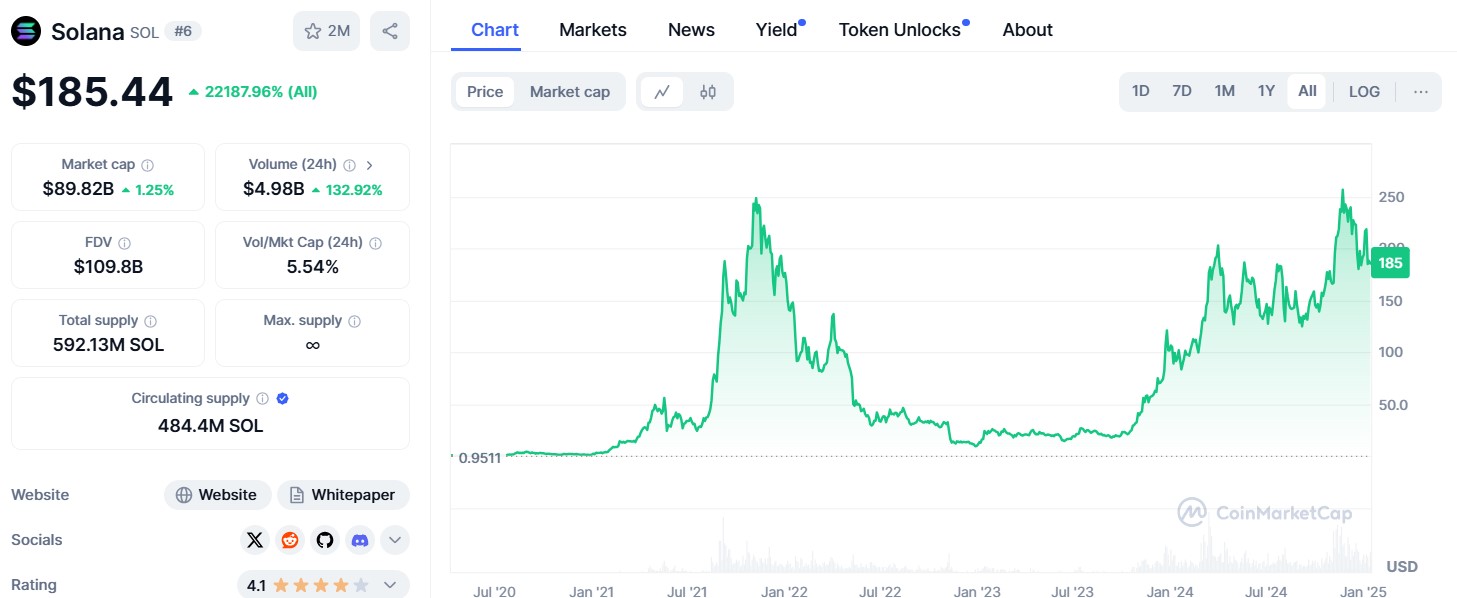Click the 484.4M SOL circulating supply value
This screenshot has height=598, width=1457.
pyautogui.click(x=210, y=425)
